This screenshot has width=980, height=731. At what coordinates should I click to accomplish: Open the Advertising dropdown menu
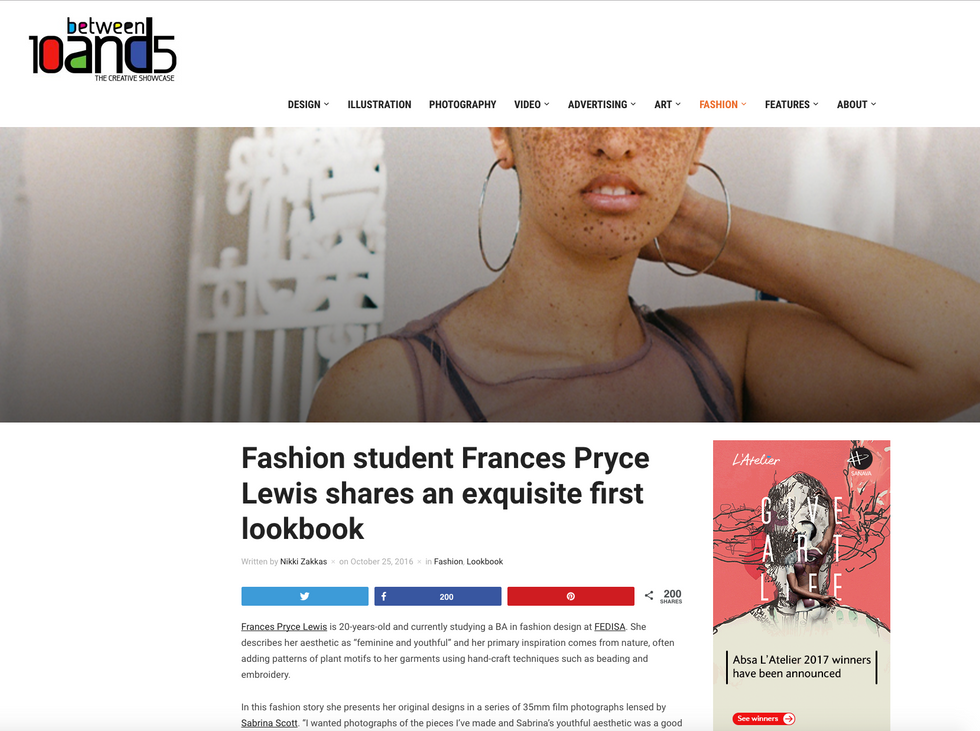pyautogui.click(x=602, y=104)
